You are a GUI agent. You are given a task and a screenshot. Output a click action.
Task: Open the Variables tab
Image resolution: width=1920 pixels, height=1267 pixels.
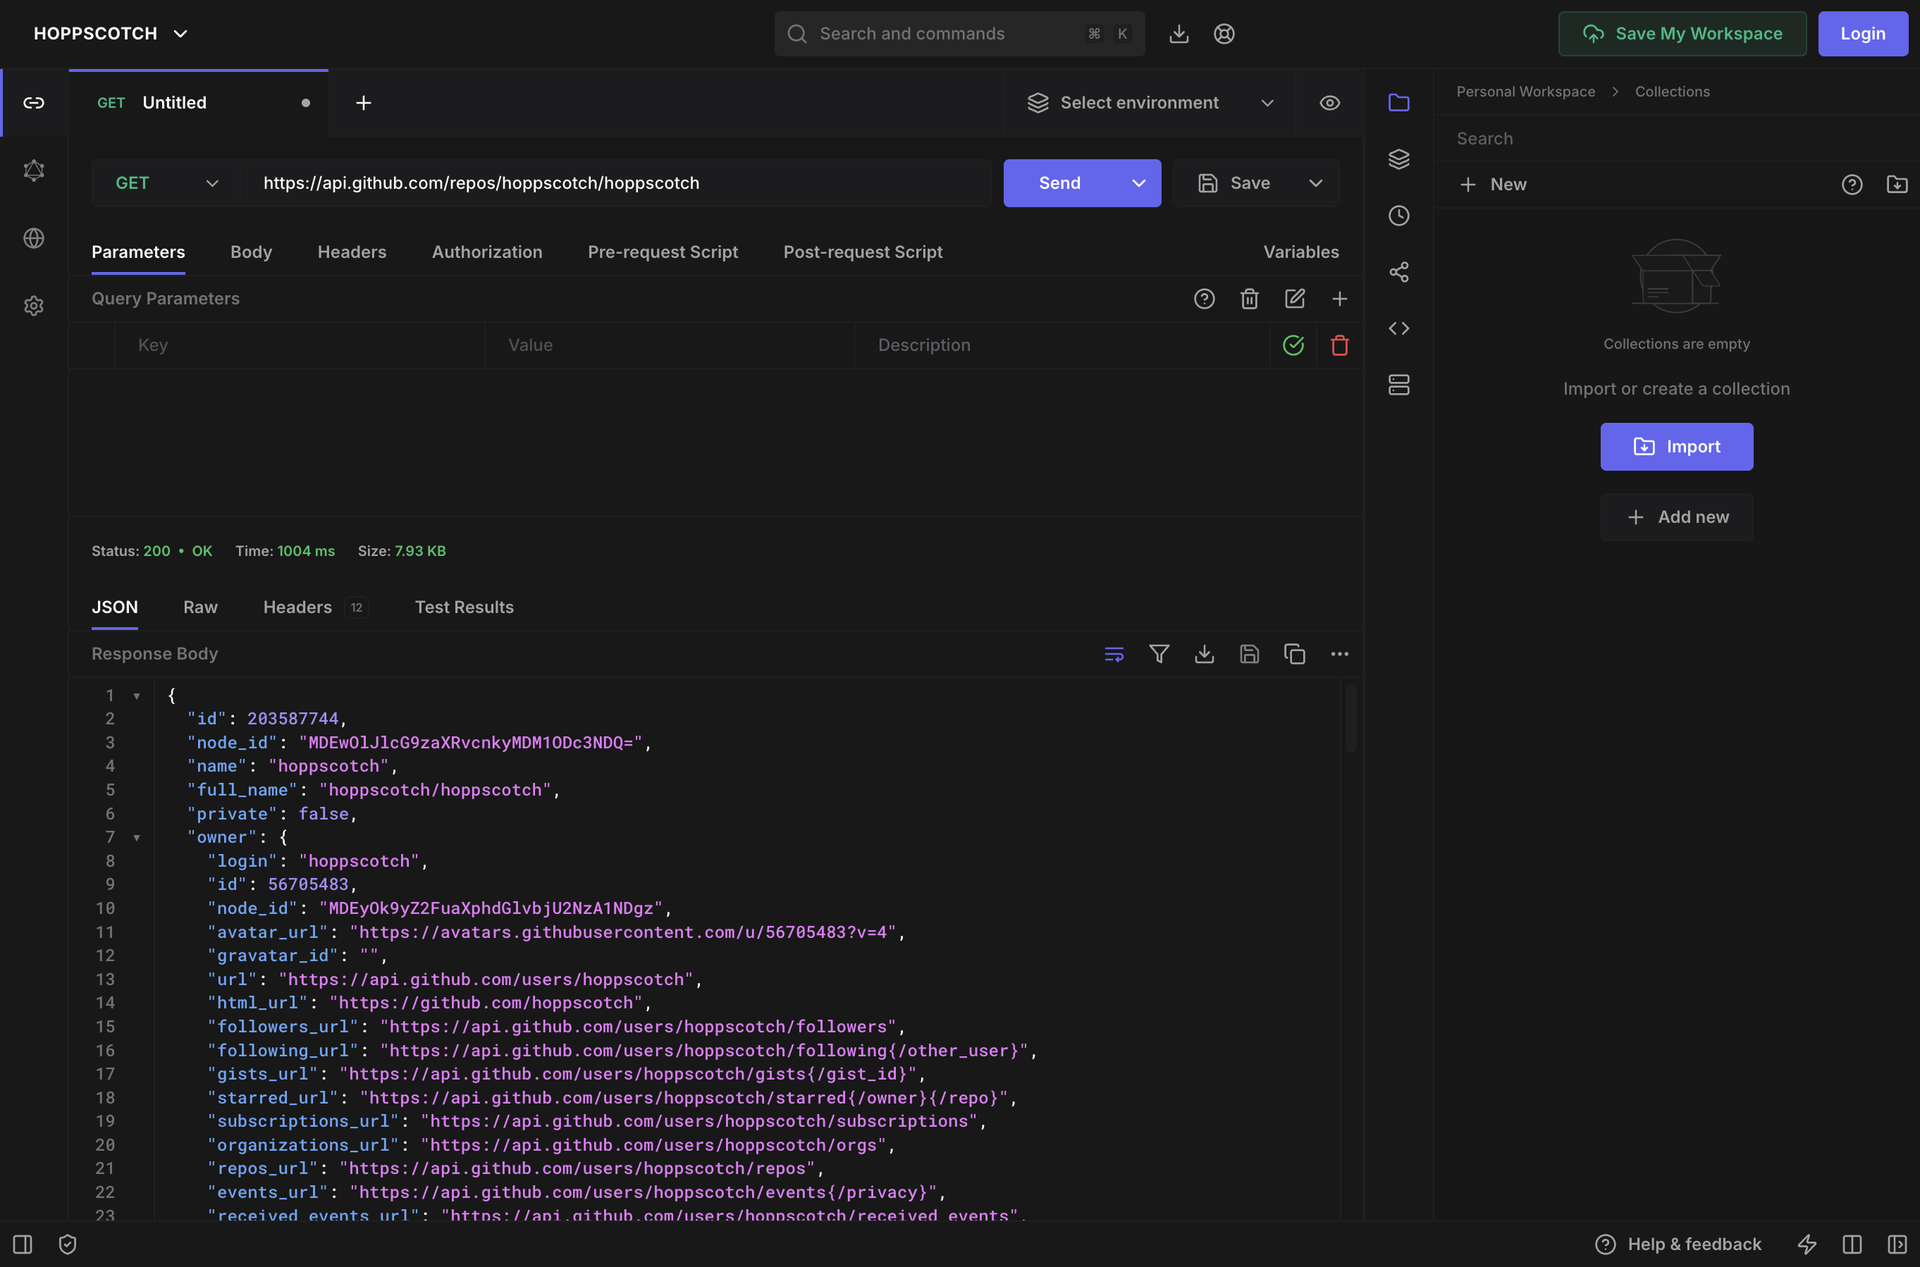click(x=1301, y=252)
